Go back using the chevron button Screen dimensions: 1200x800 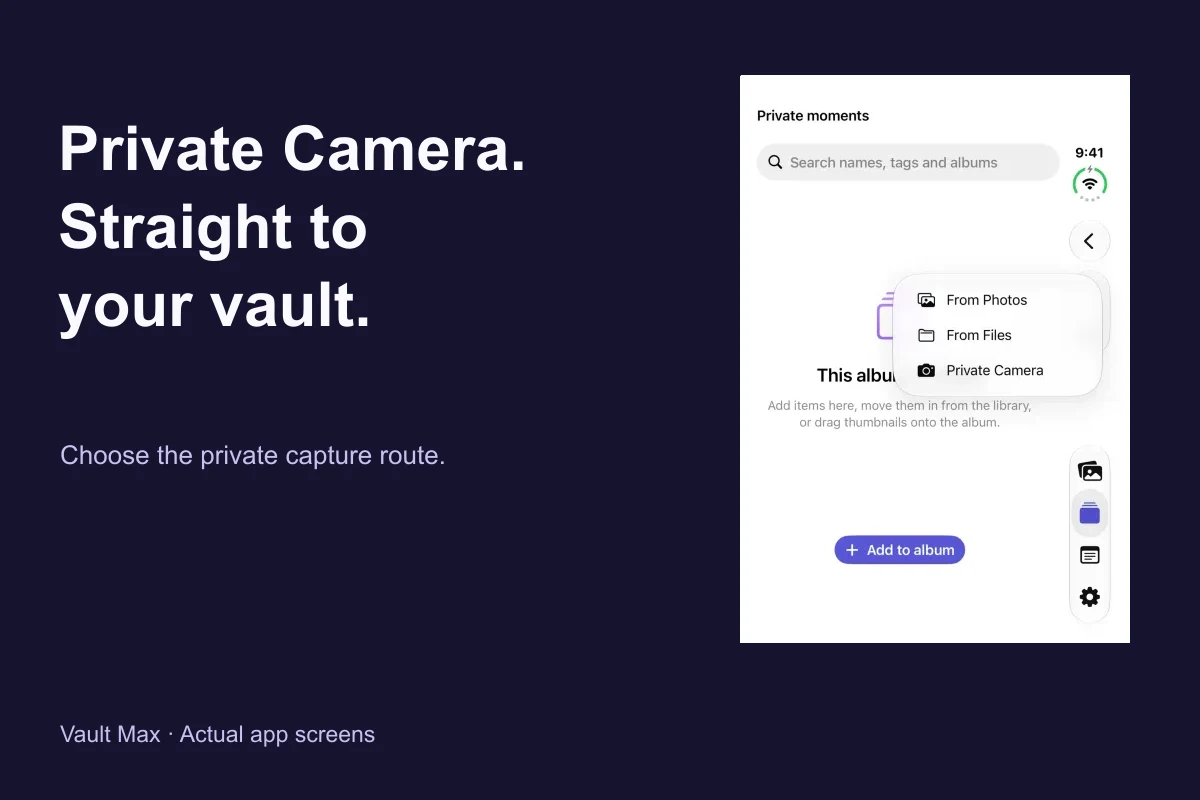pyautogui.click(x=1089, y=241)
